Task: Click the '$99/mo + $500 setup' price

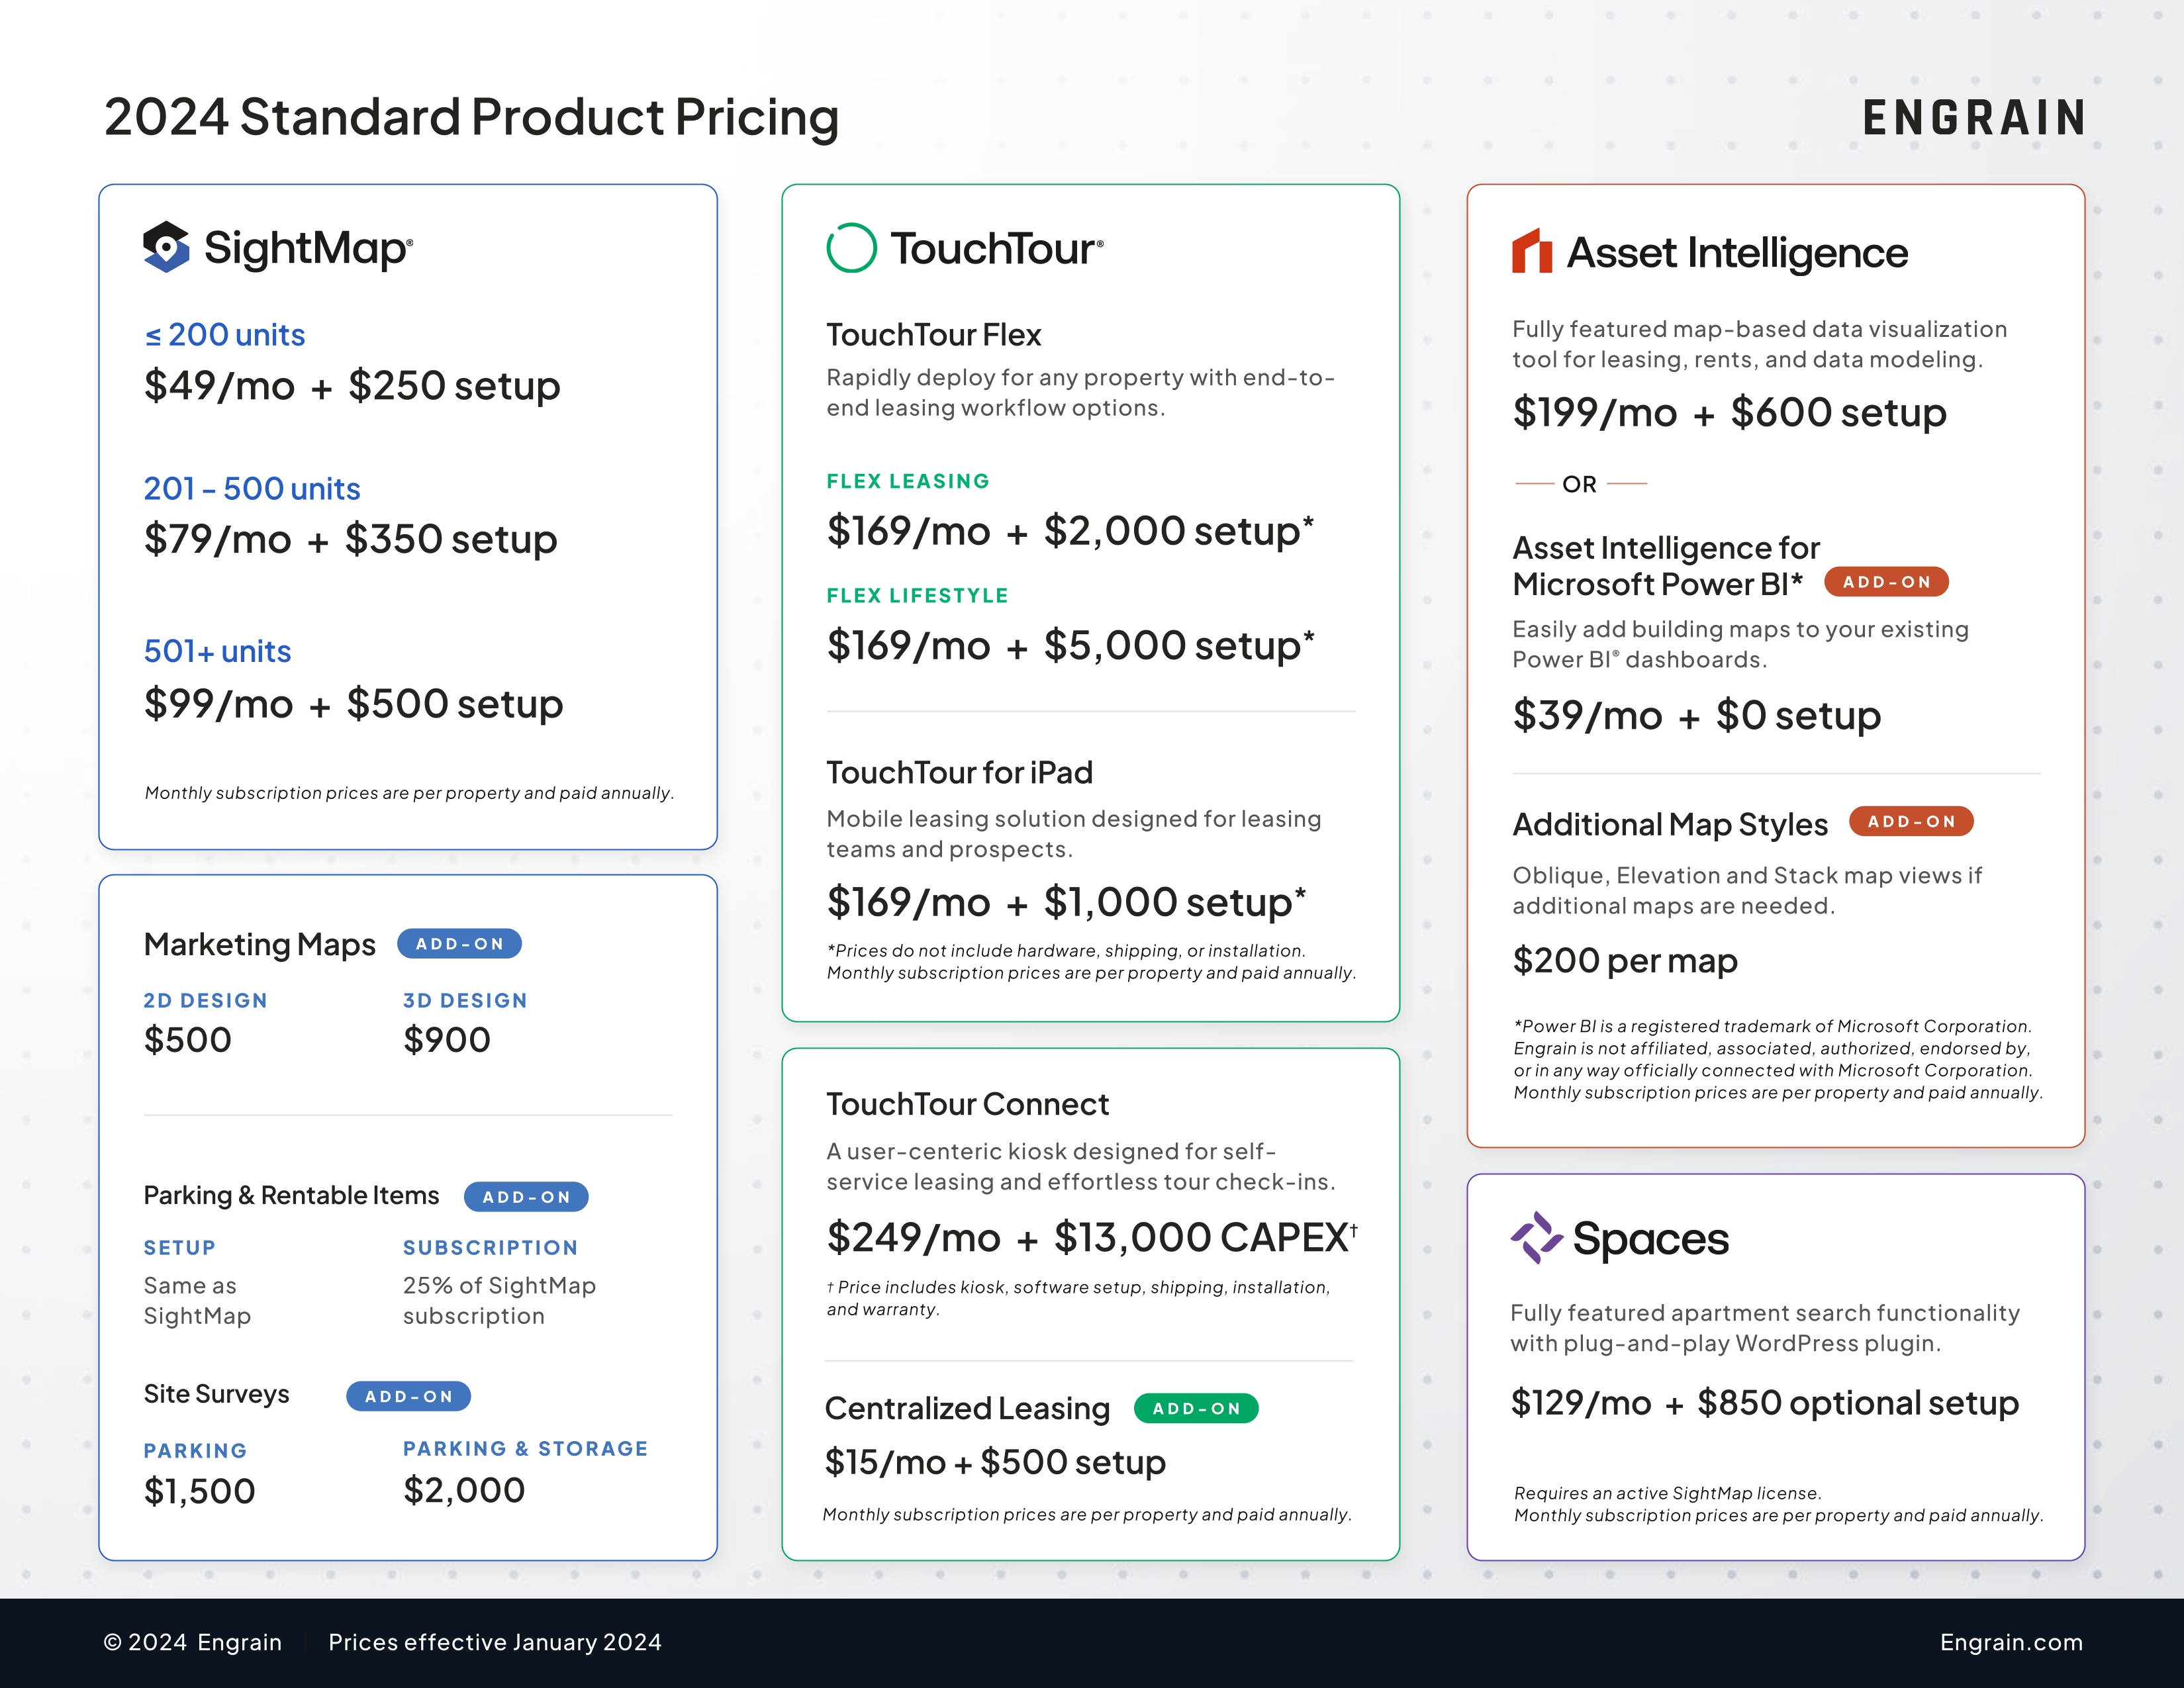Action: (x=354, y=704)
